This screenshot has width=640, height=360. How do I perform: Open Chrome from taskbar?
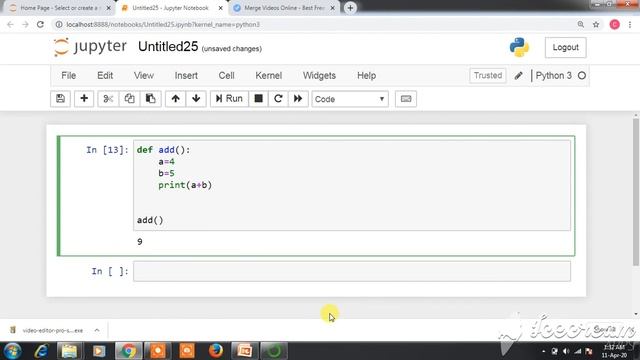(128, 351)
